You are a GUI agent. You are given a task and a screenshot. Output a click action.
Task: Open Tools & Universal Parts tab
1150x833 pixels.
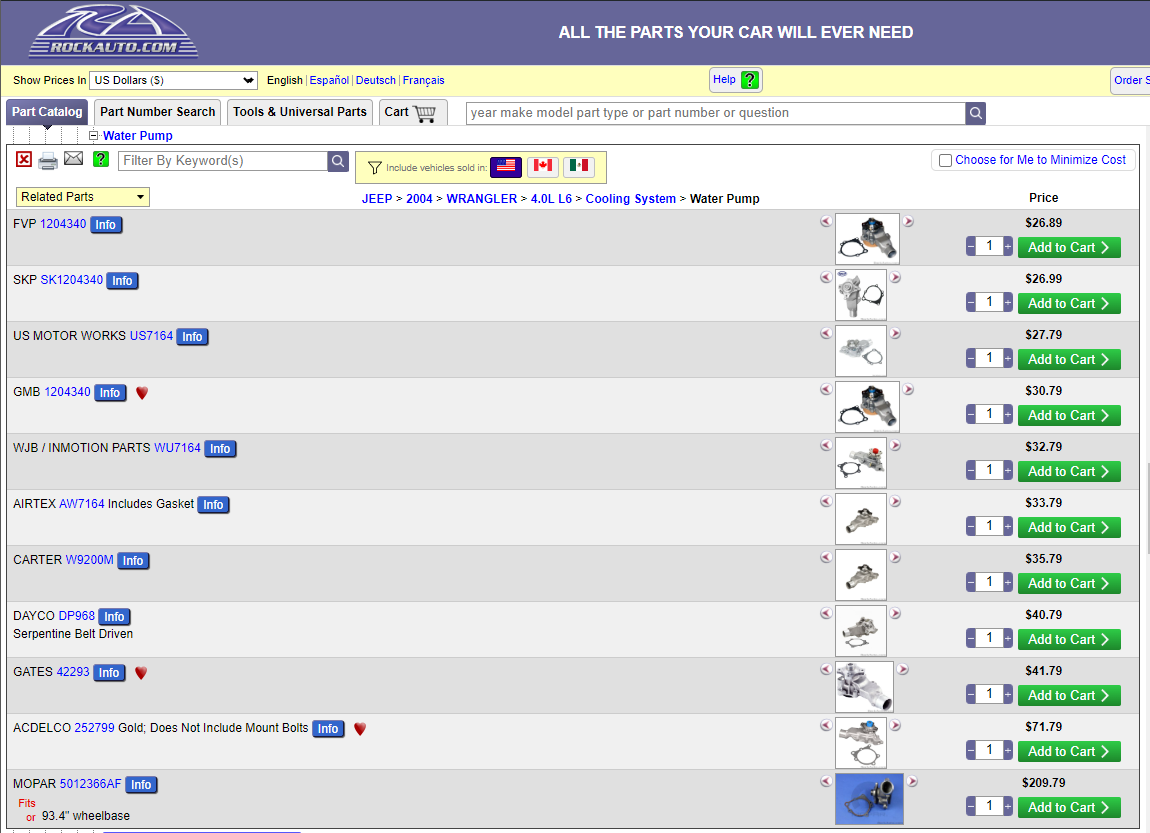pos(300,112)
